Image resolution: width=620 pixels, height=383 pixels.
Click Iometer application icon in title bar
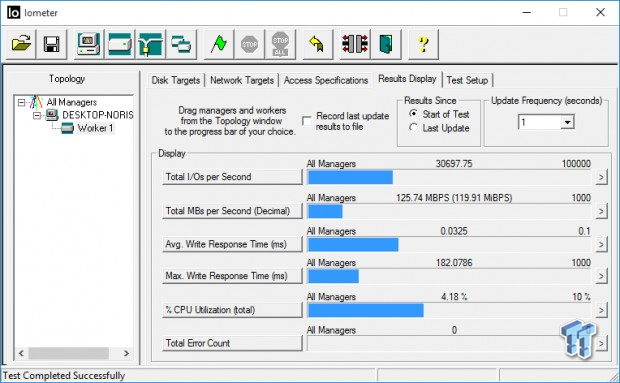(13, 13)
